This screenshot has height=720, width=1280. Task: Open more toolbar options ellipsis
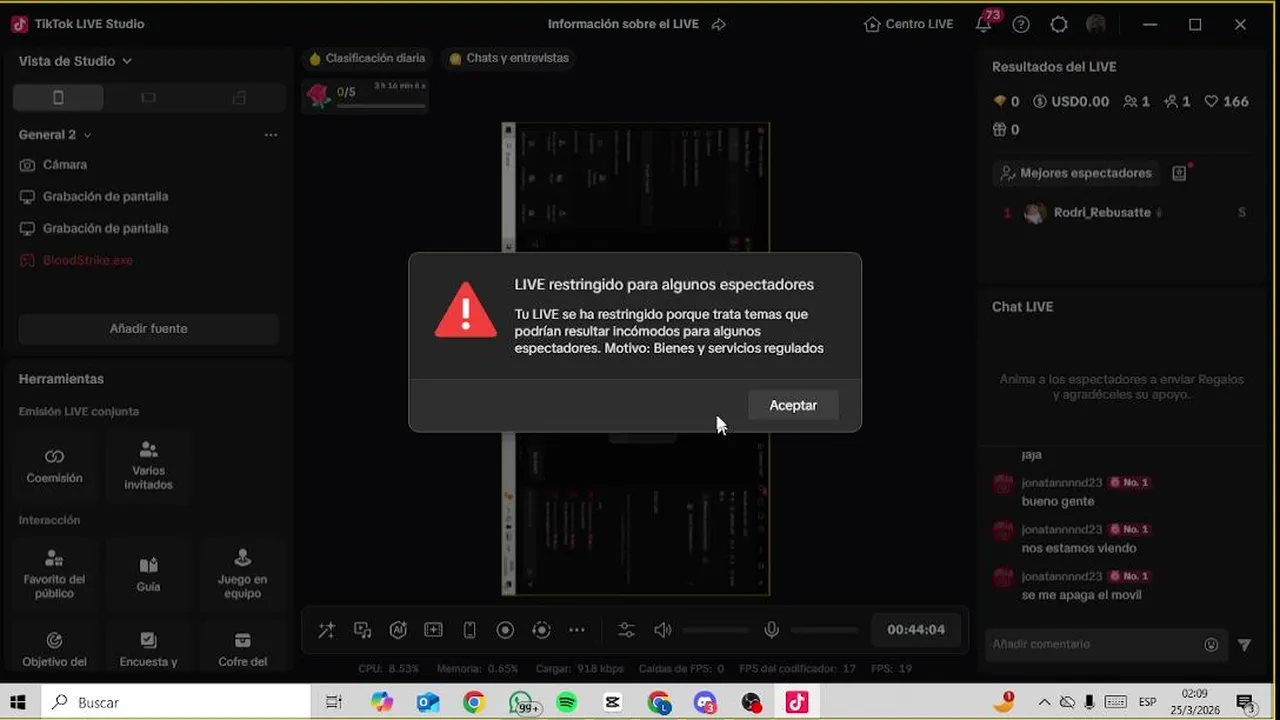pyautogui.click(x=577, y=630)
